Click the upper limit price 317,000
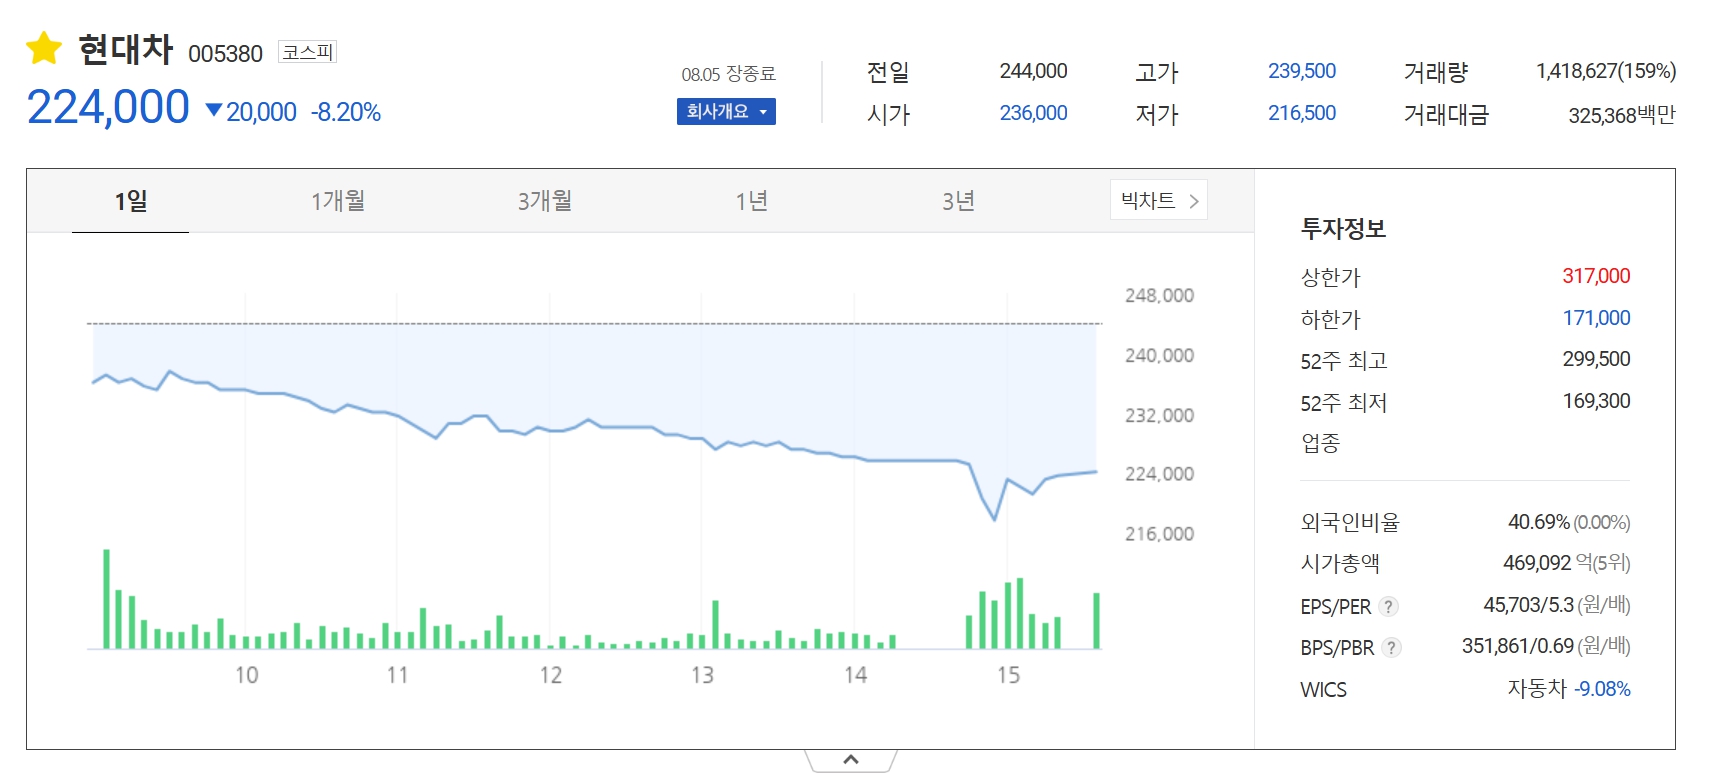The width and height of the screenshot is (1709, 780). point(1596,276)
